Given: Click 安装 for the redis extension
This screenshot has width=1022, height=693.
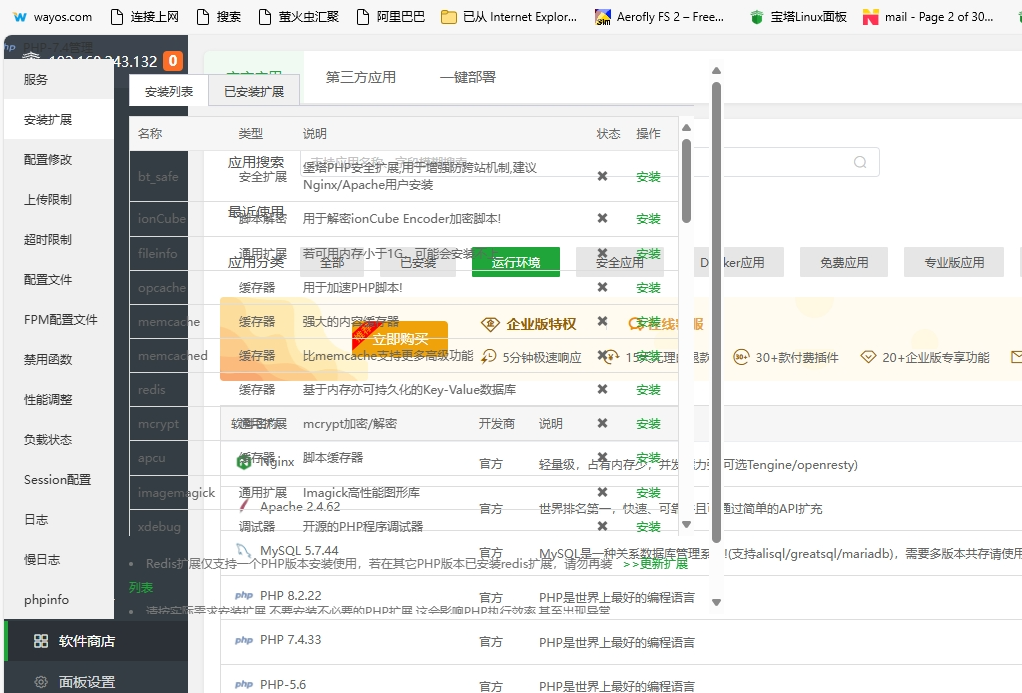Looking at the screenshot, I should tap(649, 390).
